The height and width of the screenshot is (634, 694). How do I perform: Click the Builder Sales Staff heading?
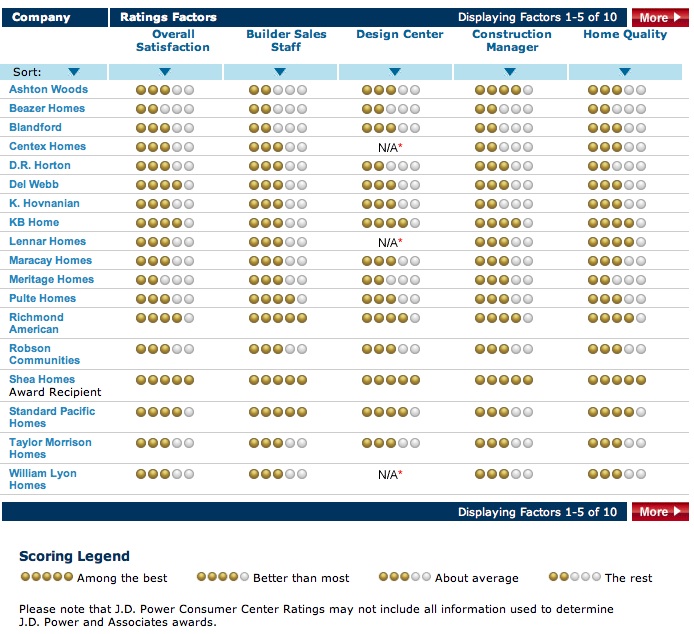tap(286, 41)
